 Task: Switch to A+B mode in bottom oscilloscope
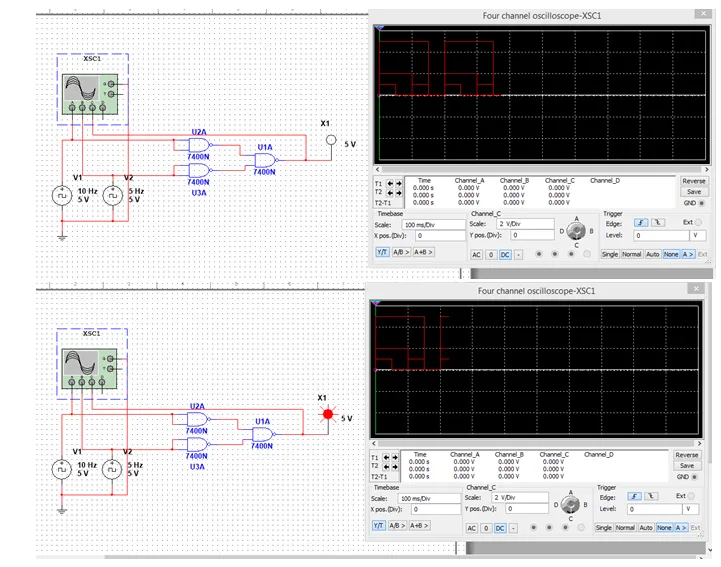[420, 525]
